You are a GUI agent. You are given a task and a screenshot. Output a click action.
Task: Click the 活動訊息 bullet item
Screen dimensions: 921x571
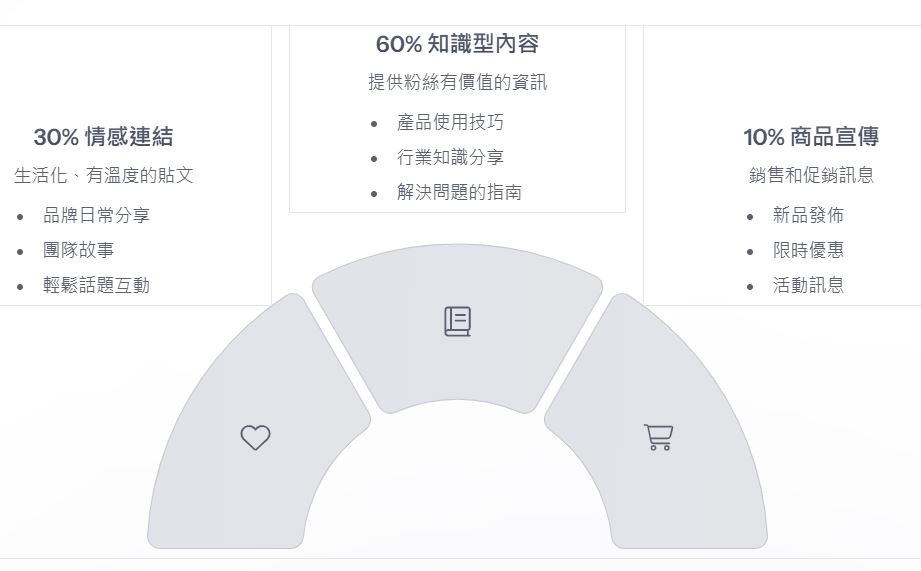[808, 285]
